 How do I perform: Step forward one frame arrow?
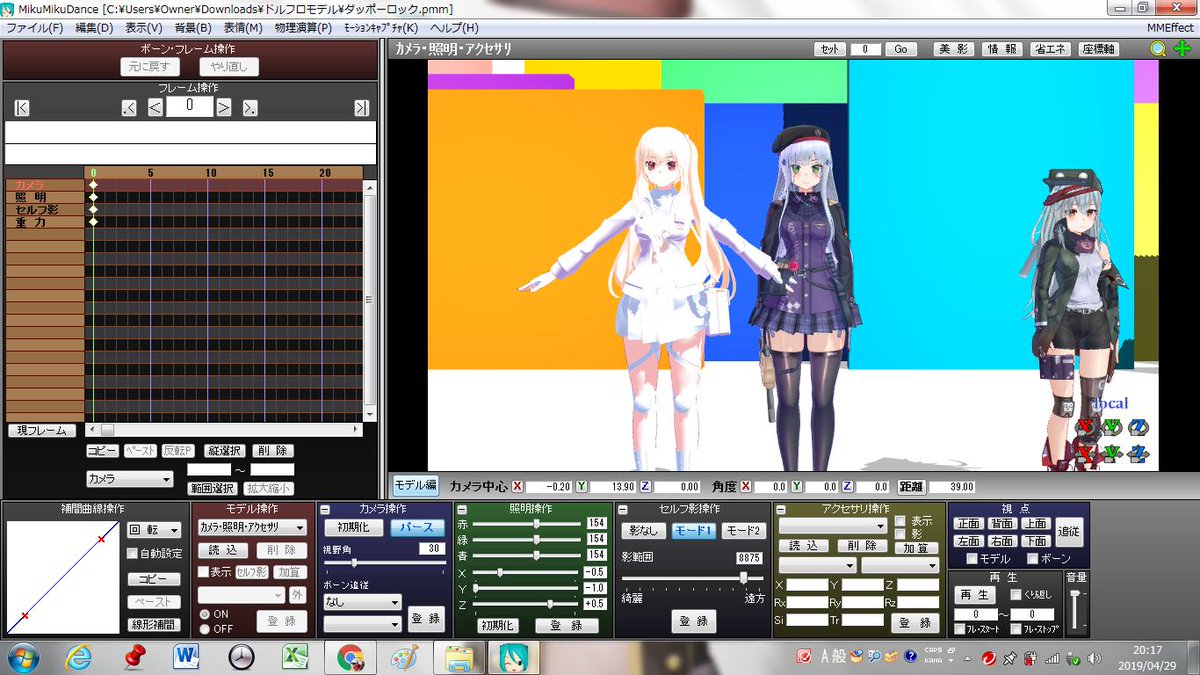point(224,108)
